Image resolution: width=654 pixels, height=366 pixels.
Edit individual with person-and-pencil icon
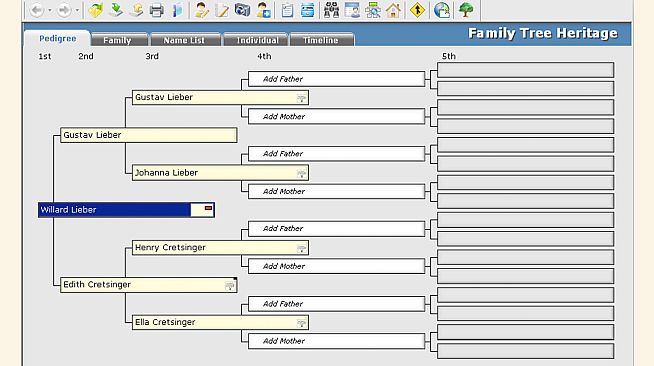pyautogui.click(x=201, y=10)
